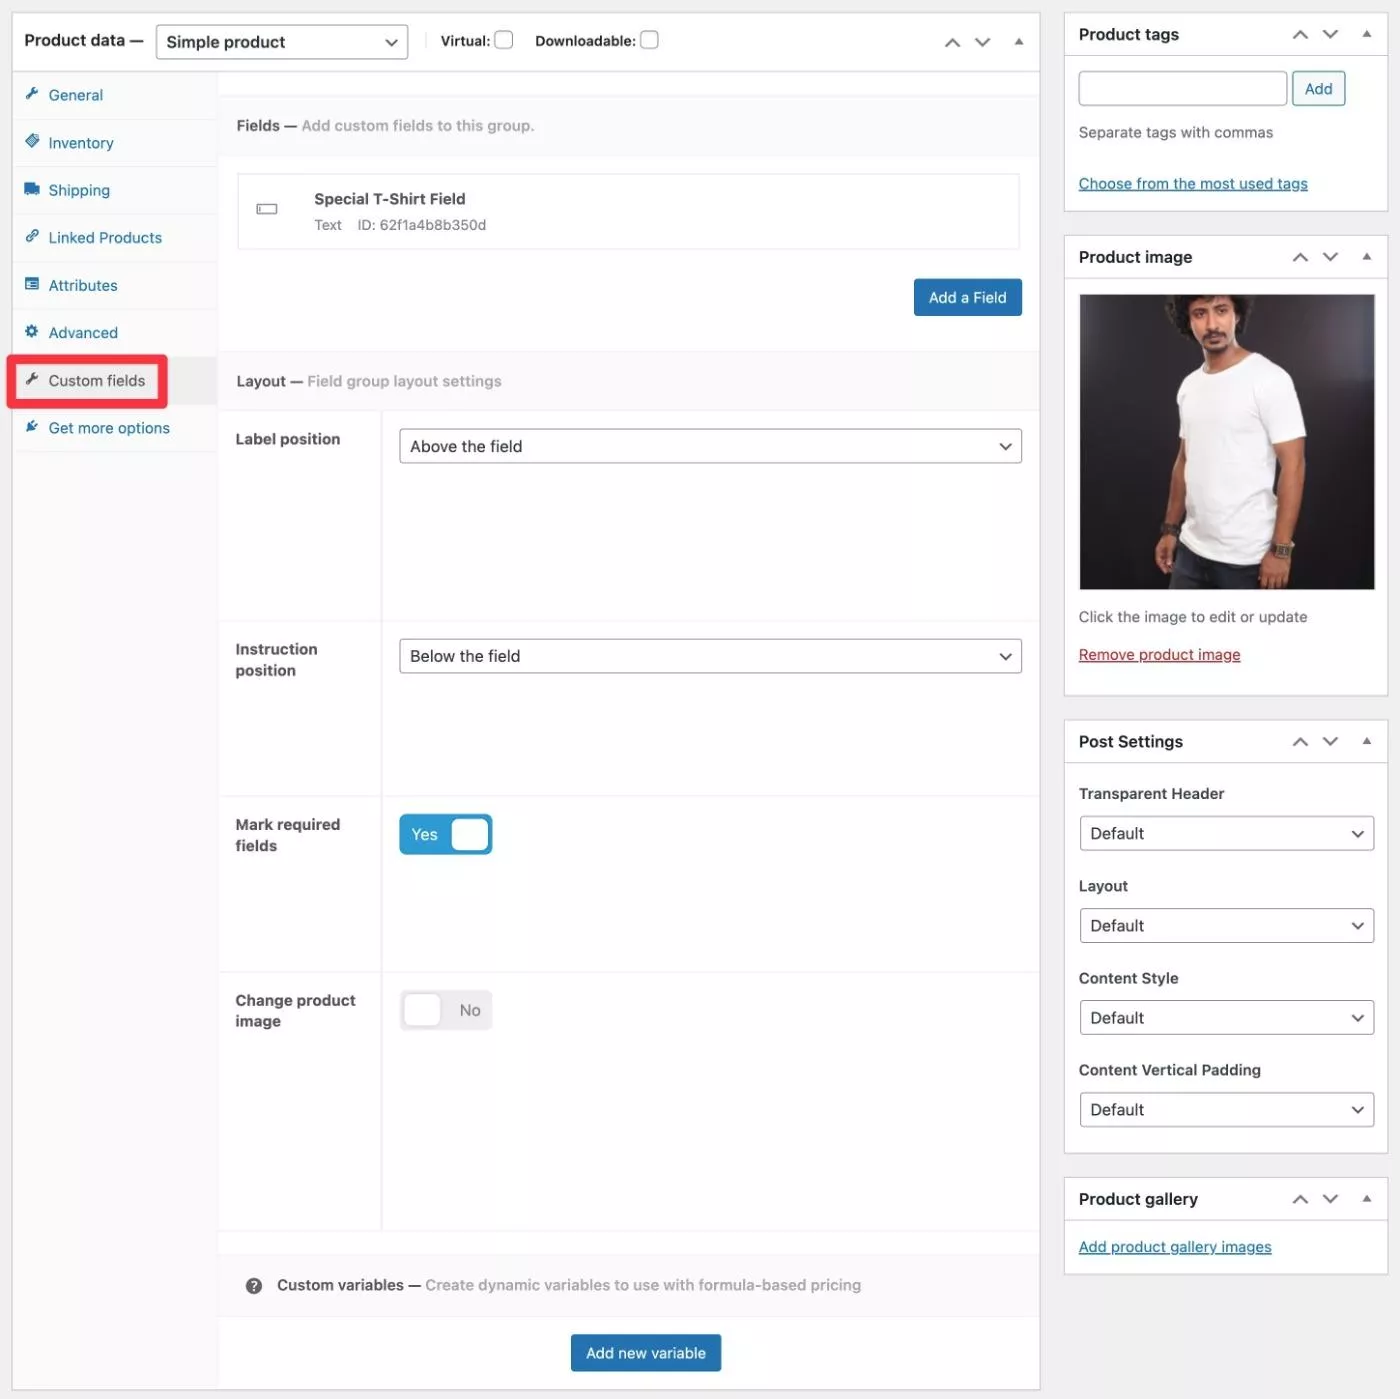
Task: Move Product data panel down
Action: [983, 42]
